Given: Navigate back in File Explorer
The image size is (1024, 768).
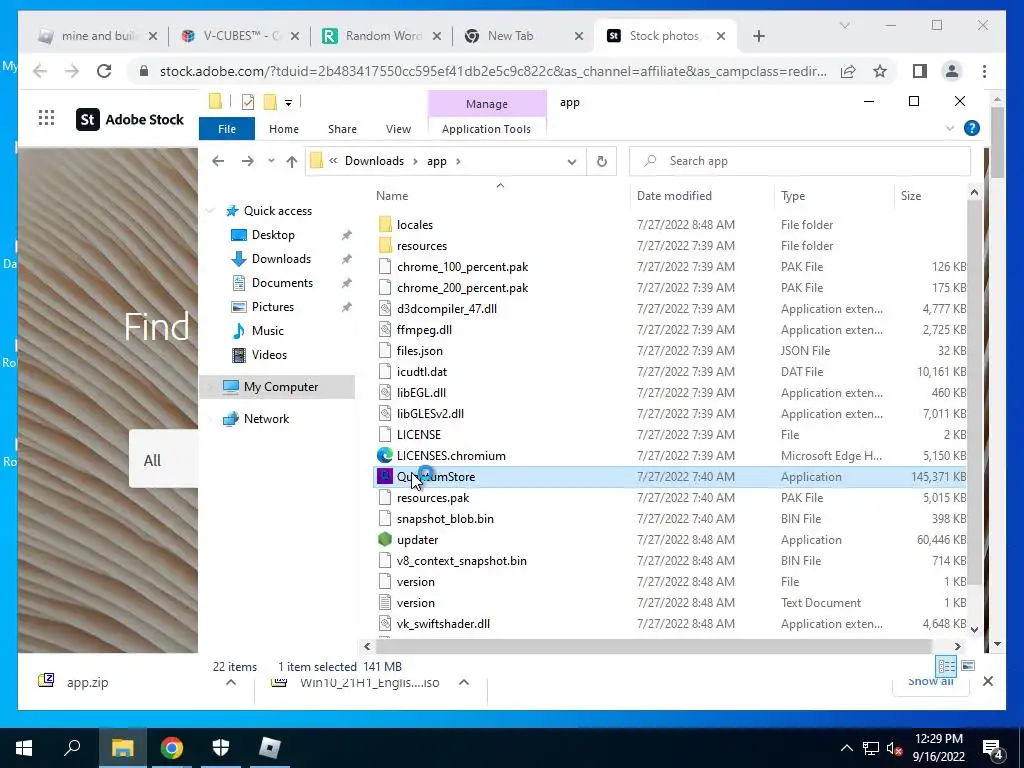Looking at the screenshot, I should click(x=218, y=161).
